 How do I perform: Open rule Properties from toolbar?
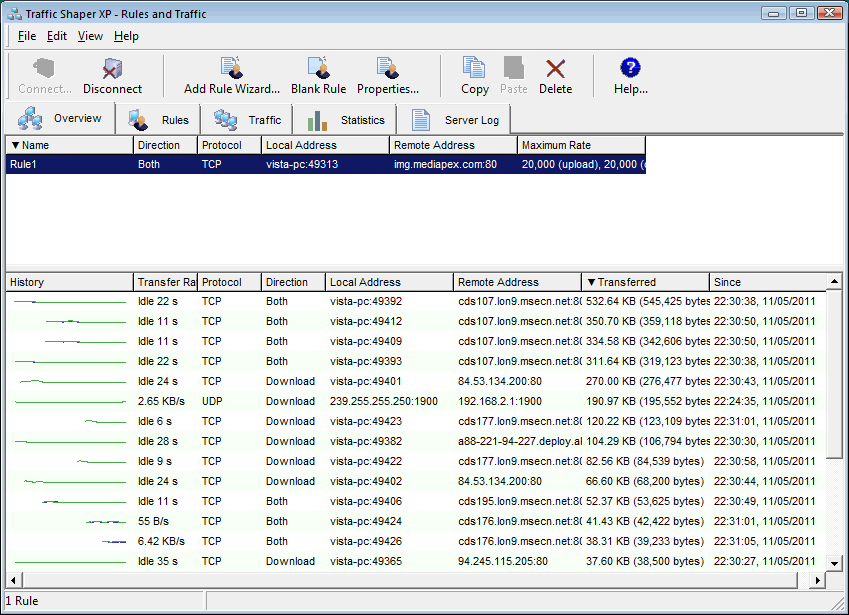388,76
